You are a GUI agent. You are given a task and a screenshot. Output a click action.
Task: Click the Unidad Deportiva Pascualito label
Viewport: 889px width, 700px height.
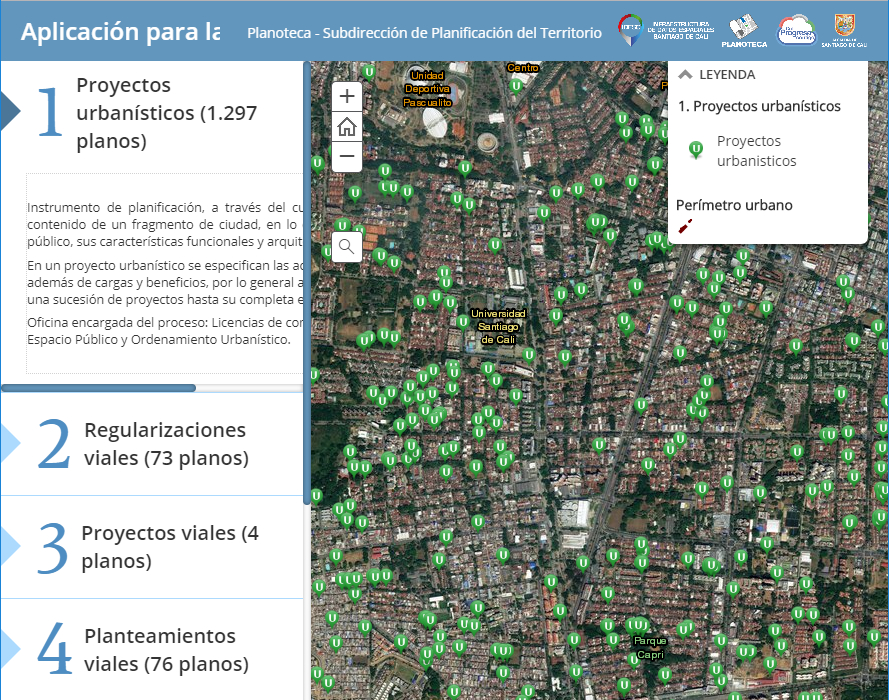pyautogui.click(x=427, y=88)
